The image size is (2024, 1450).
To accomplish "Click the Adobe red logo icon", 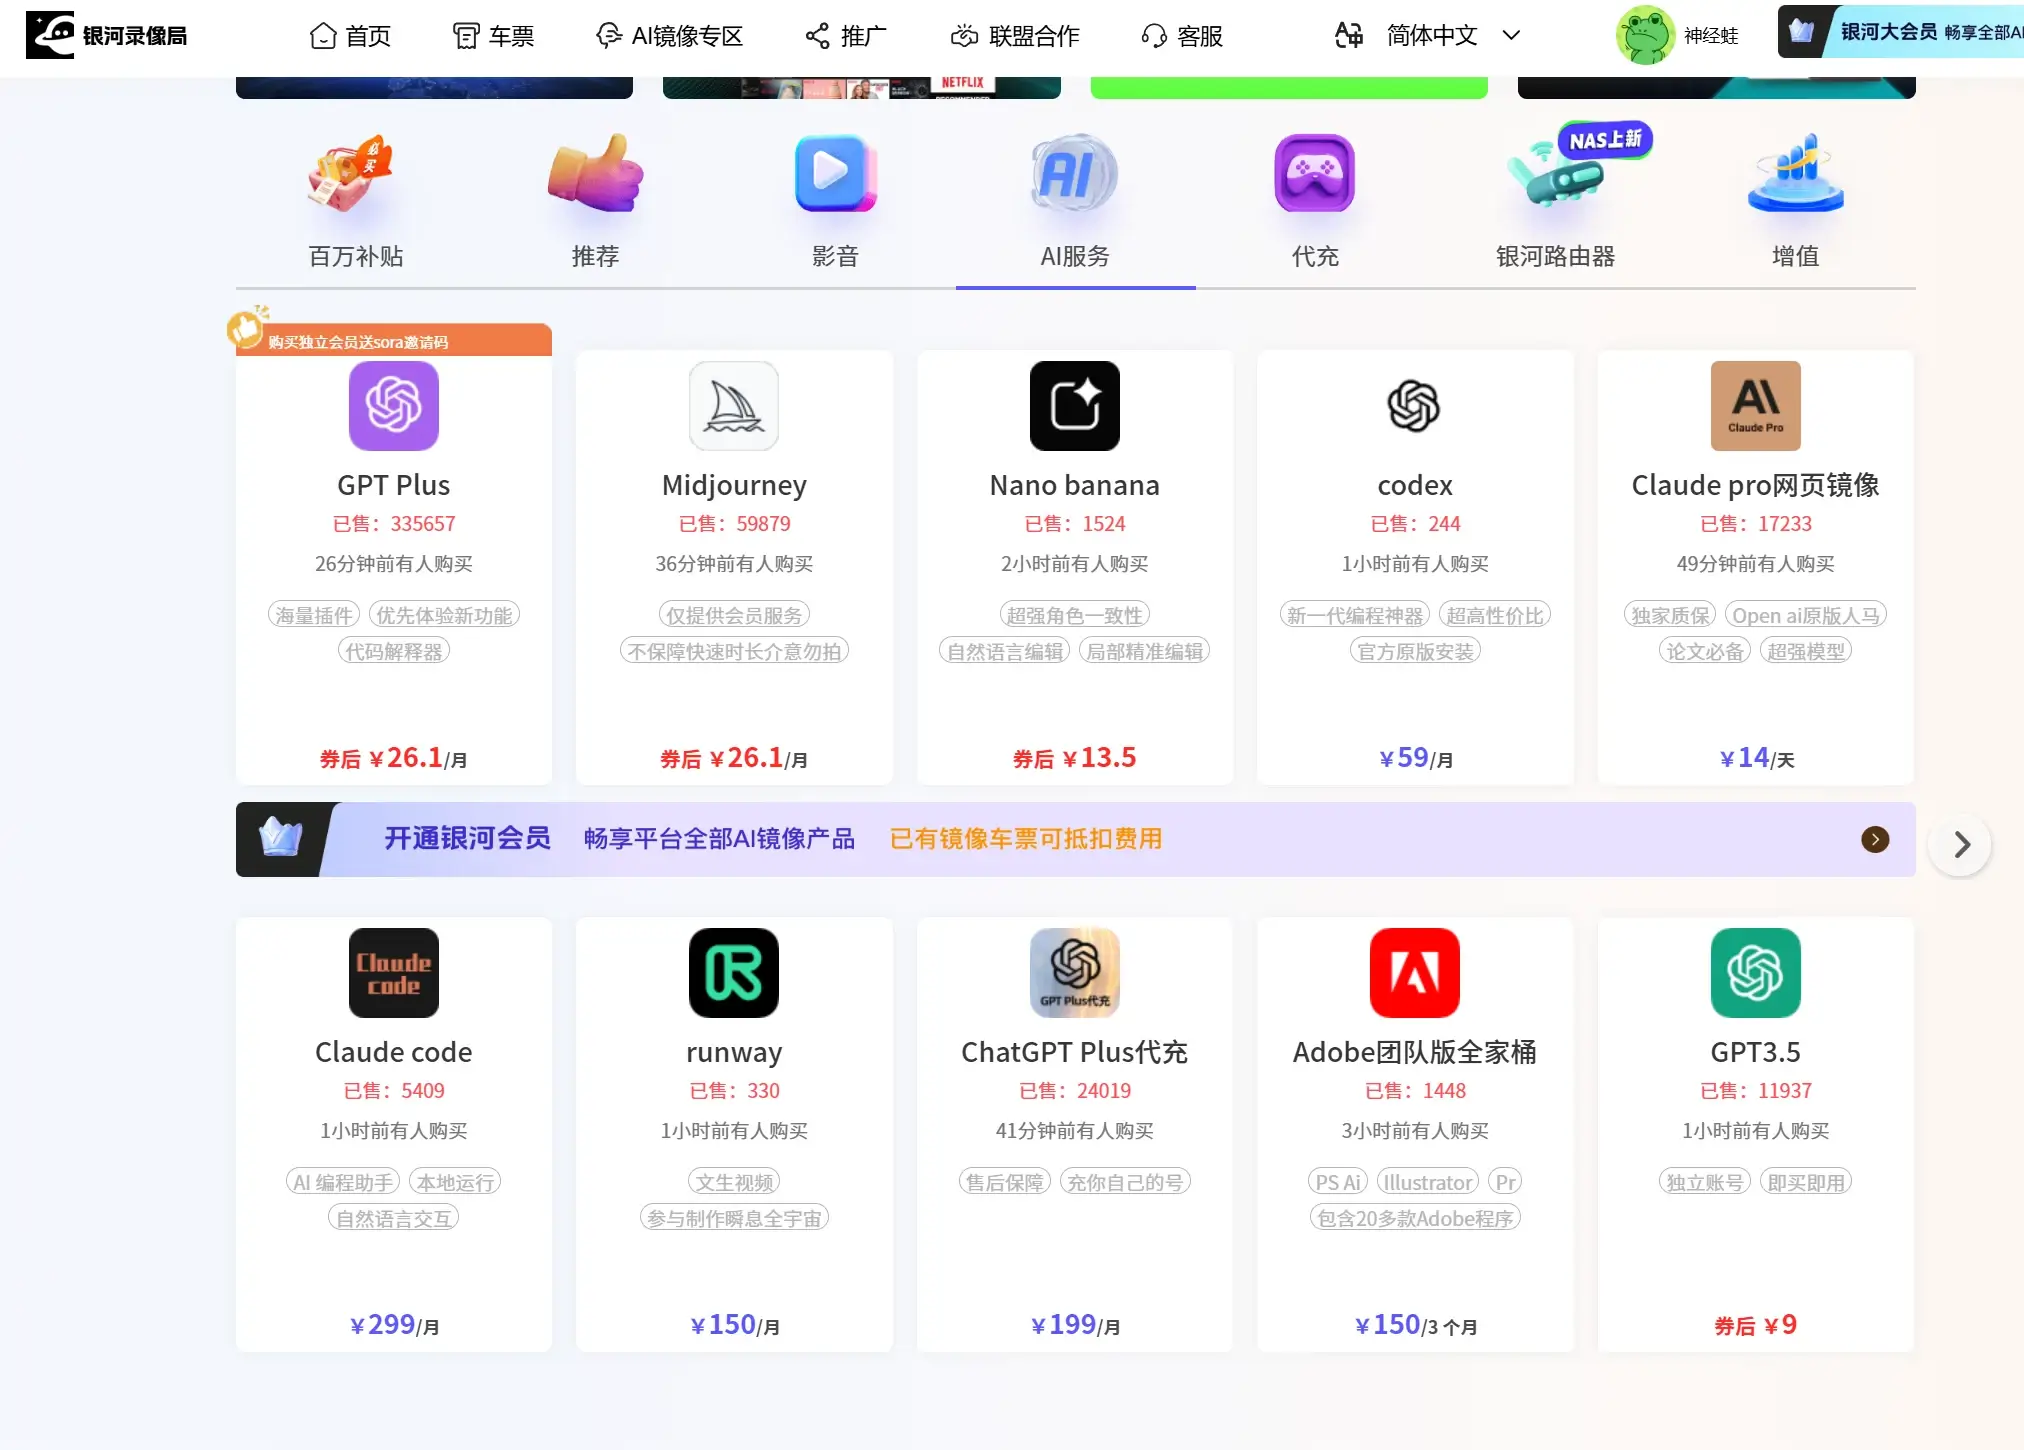I will (1414, 973).
